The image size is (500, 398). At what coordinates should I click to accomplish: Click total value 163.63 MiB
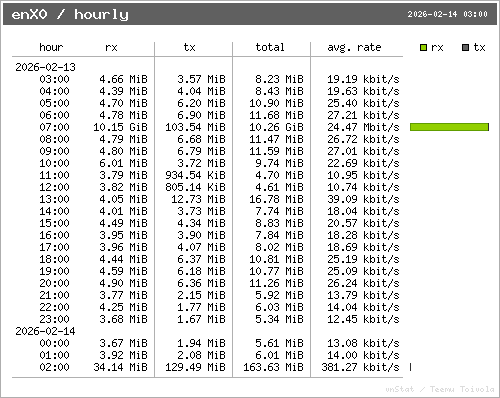[x=273, y=367]
